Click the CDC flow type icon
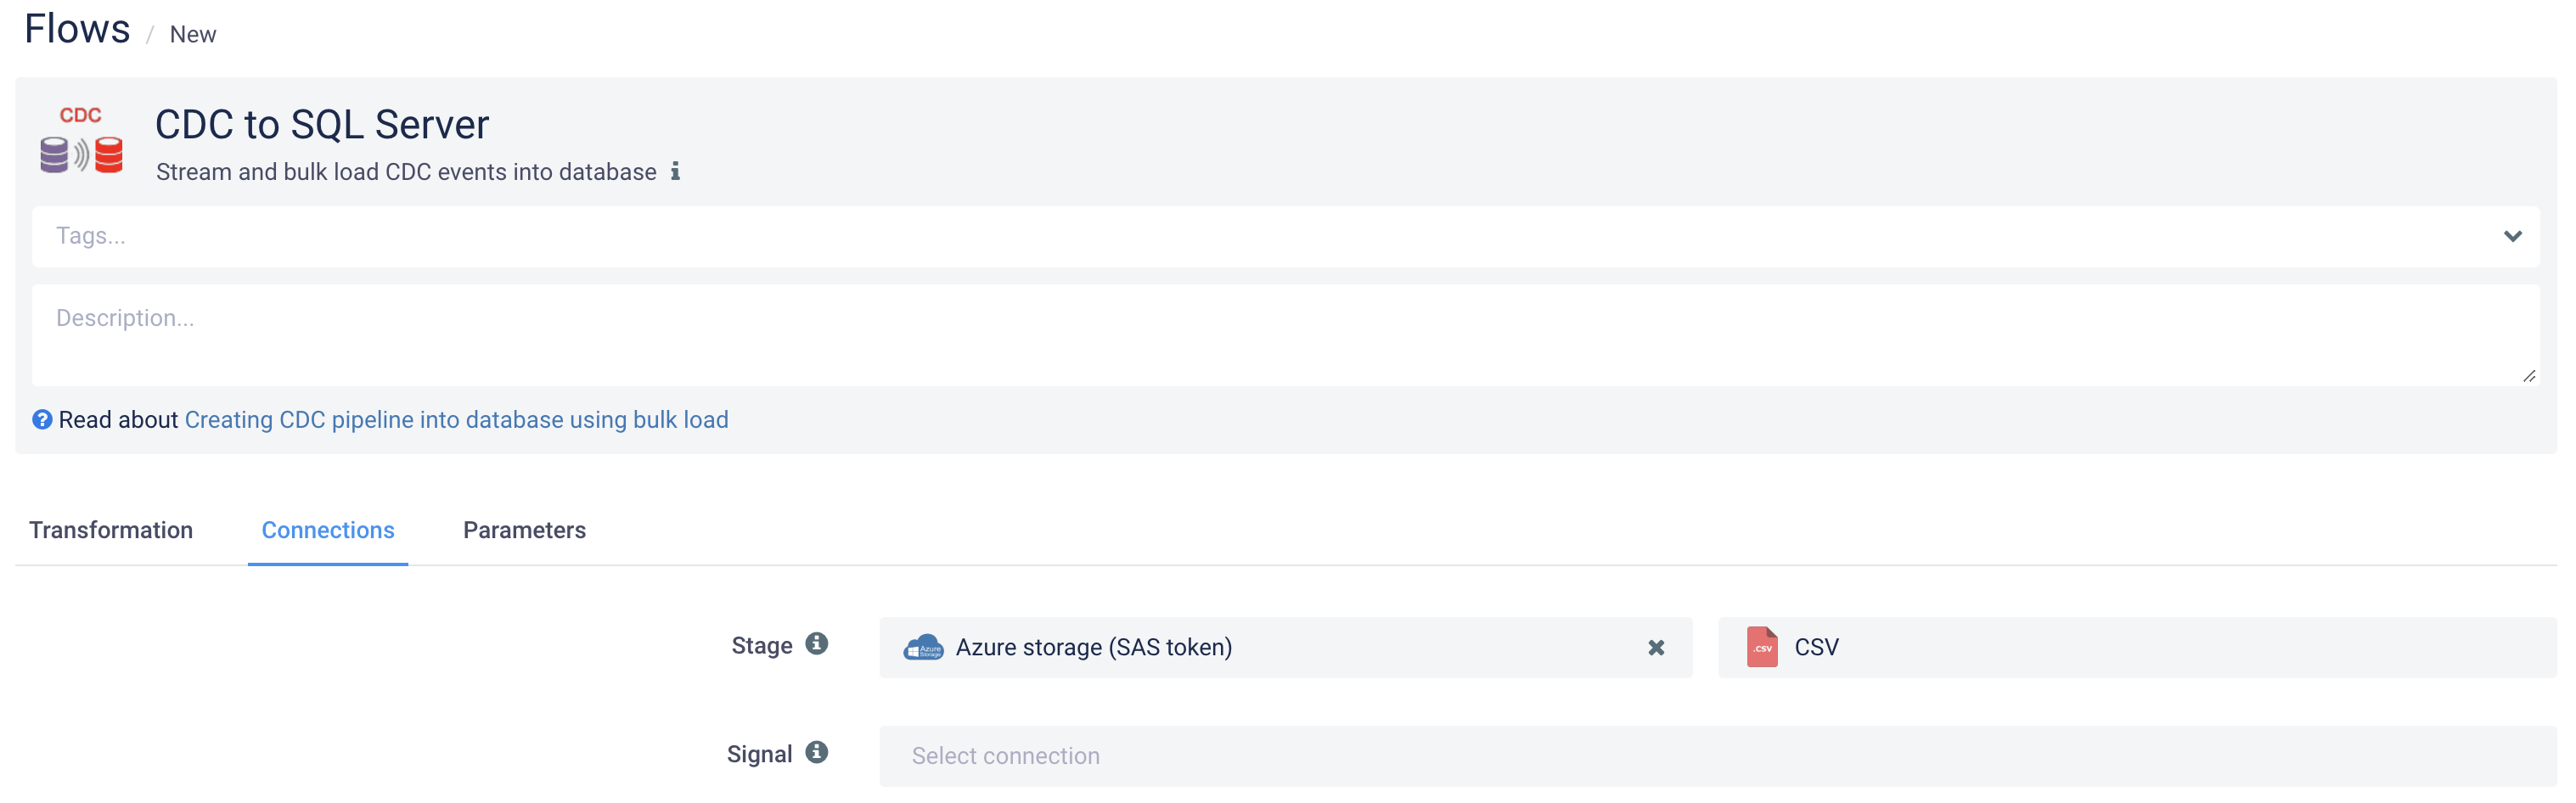Image resolution: width=2576 pixels, height=803 pixels. (81, 142)
